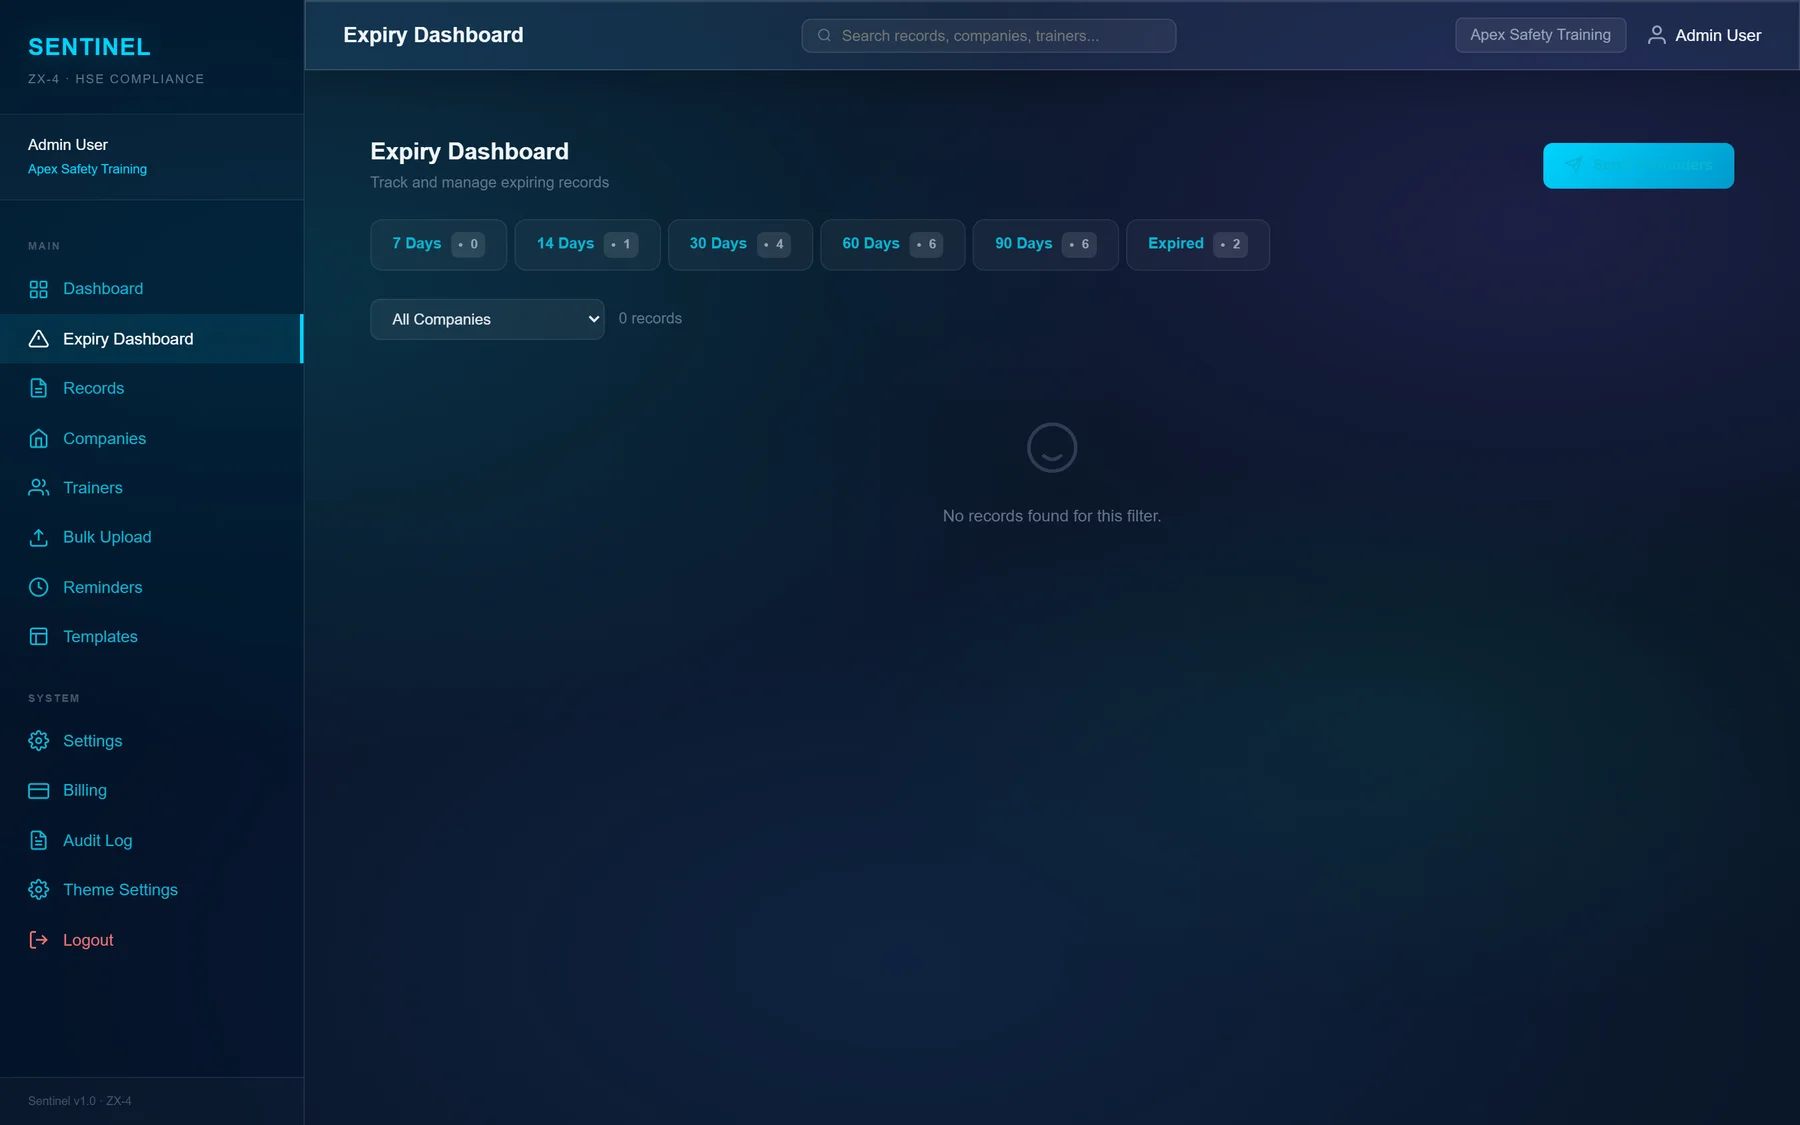Focus the search records input field
The height and width of the screenshot is (1125, 1800).
point(988,35)
